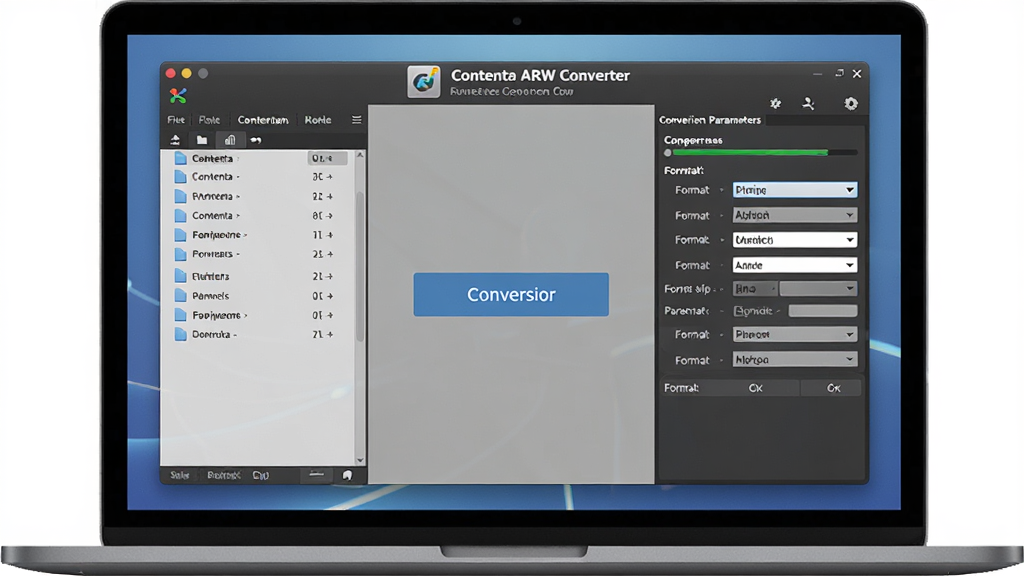Click the Contenta ARW Converter app icon
Viewport: 1024px width, 576px height.
point(424,82)
